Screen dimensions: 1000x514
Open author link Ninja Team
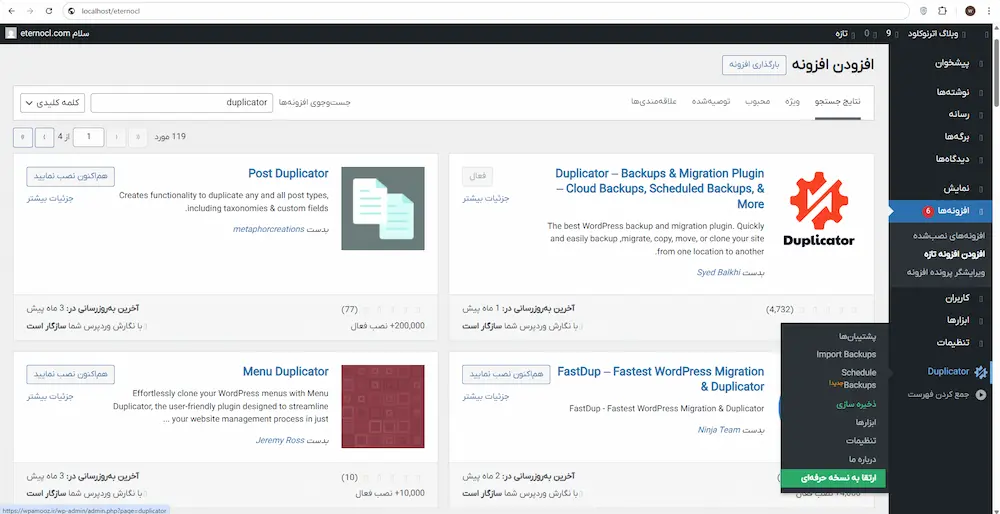719,430
